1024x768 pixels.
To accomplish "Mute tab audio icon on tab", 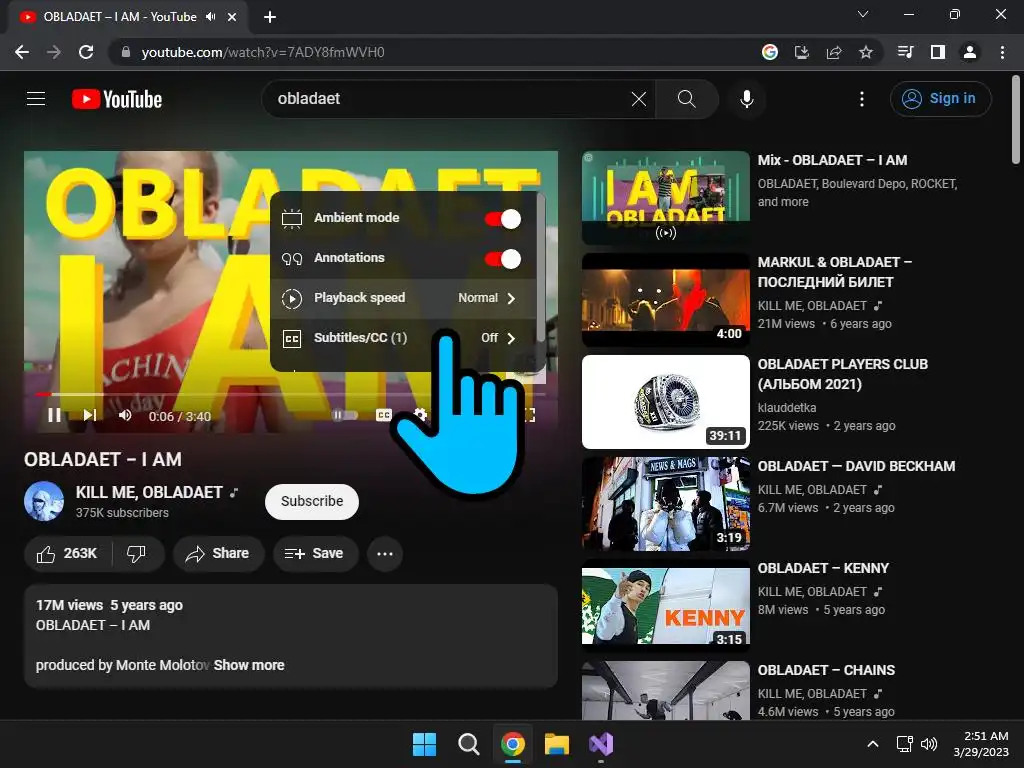I will click(x=210, y=16).
